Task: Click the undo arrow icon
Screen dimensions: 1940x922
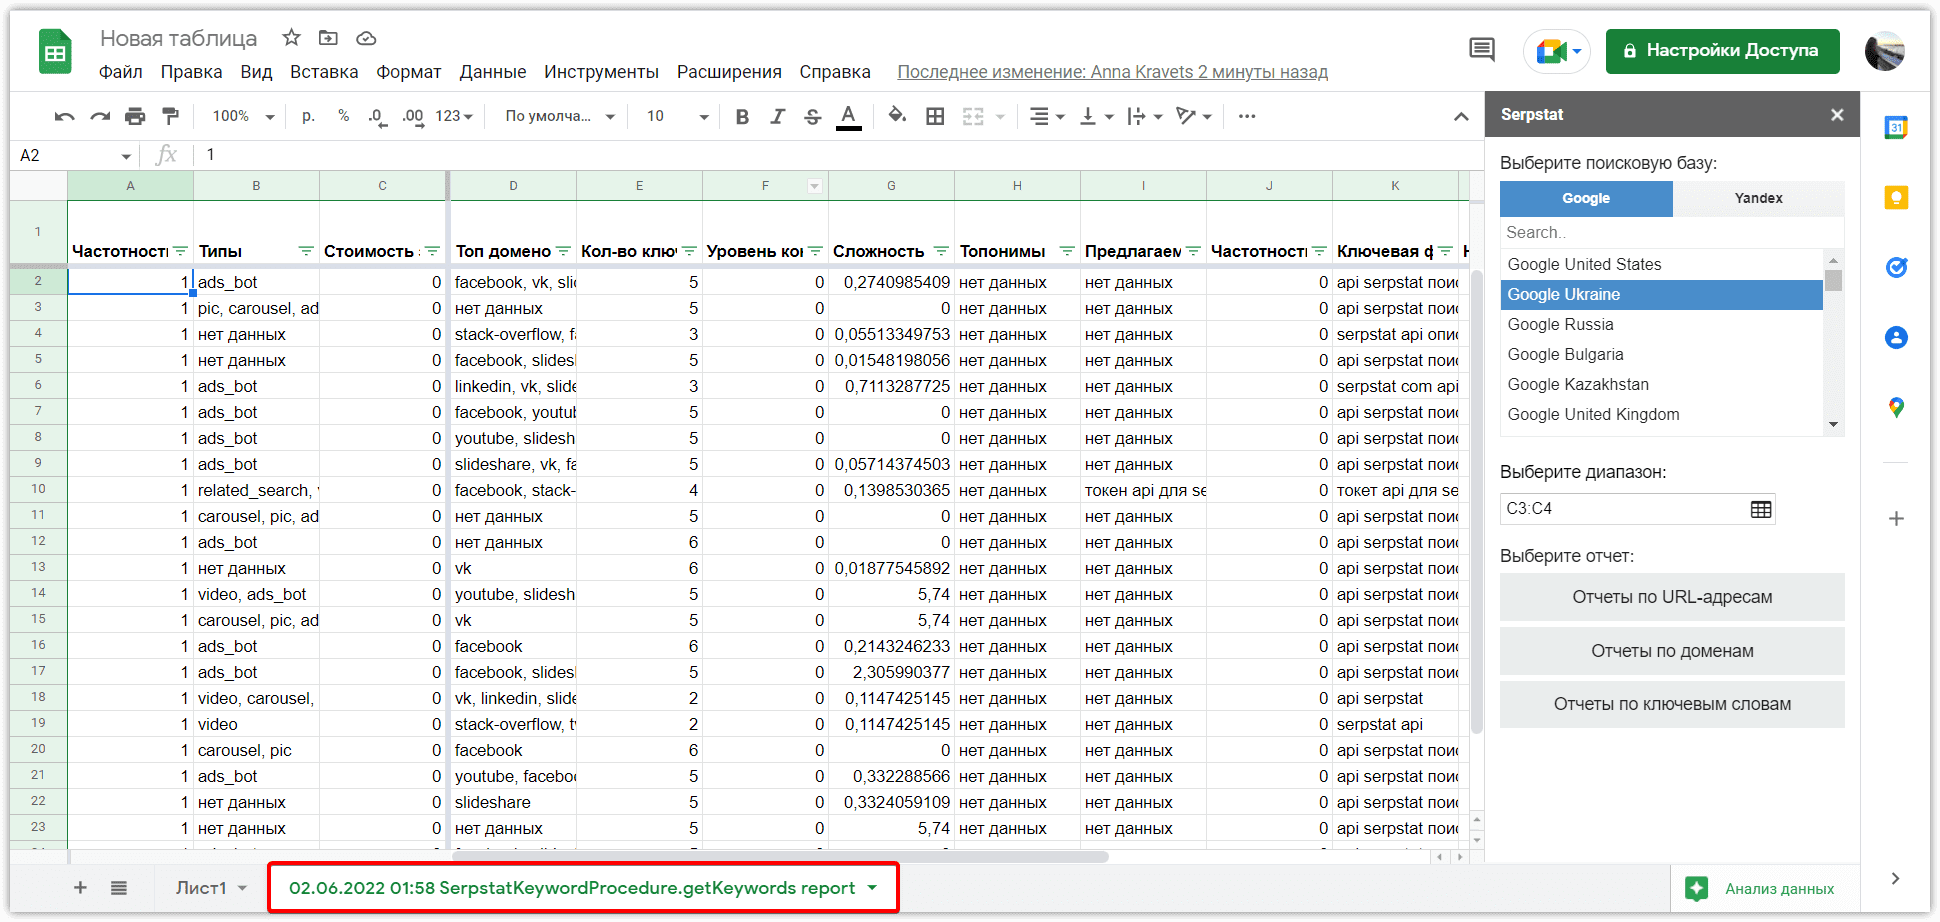Action: (x=65, y=117)
